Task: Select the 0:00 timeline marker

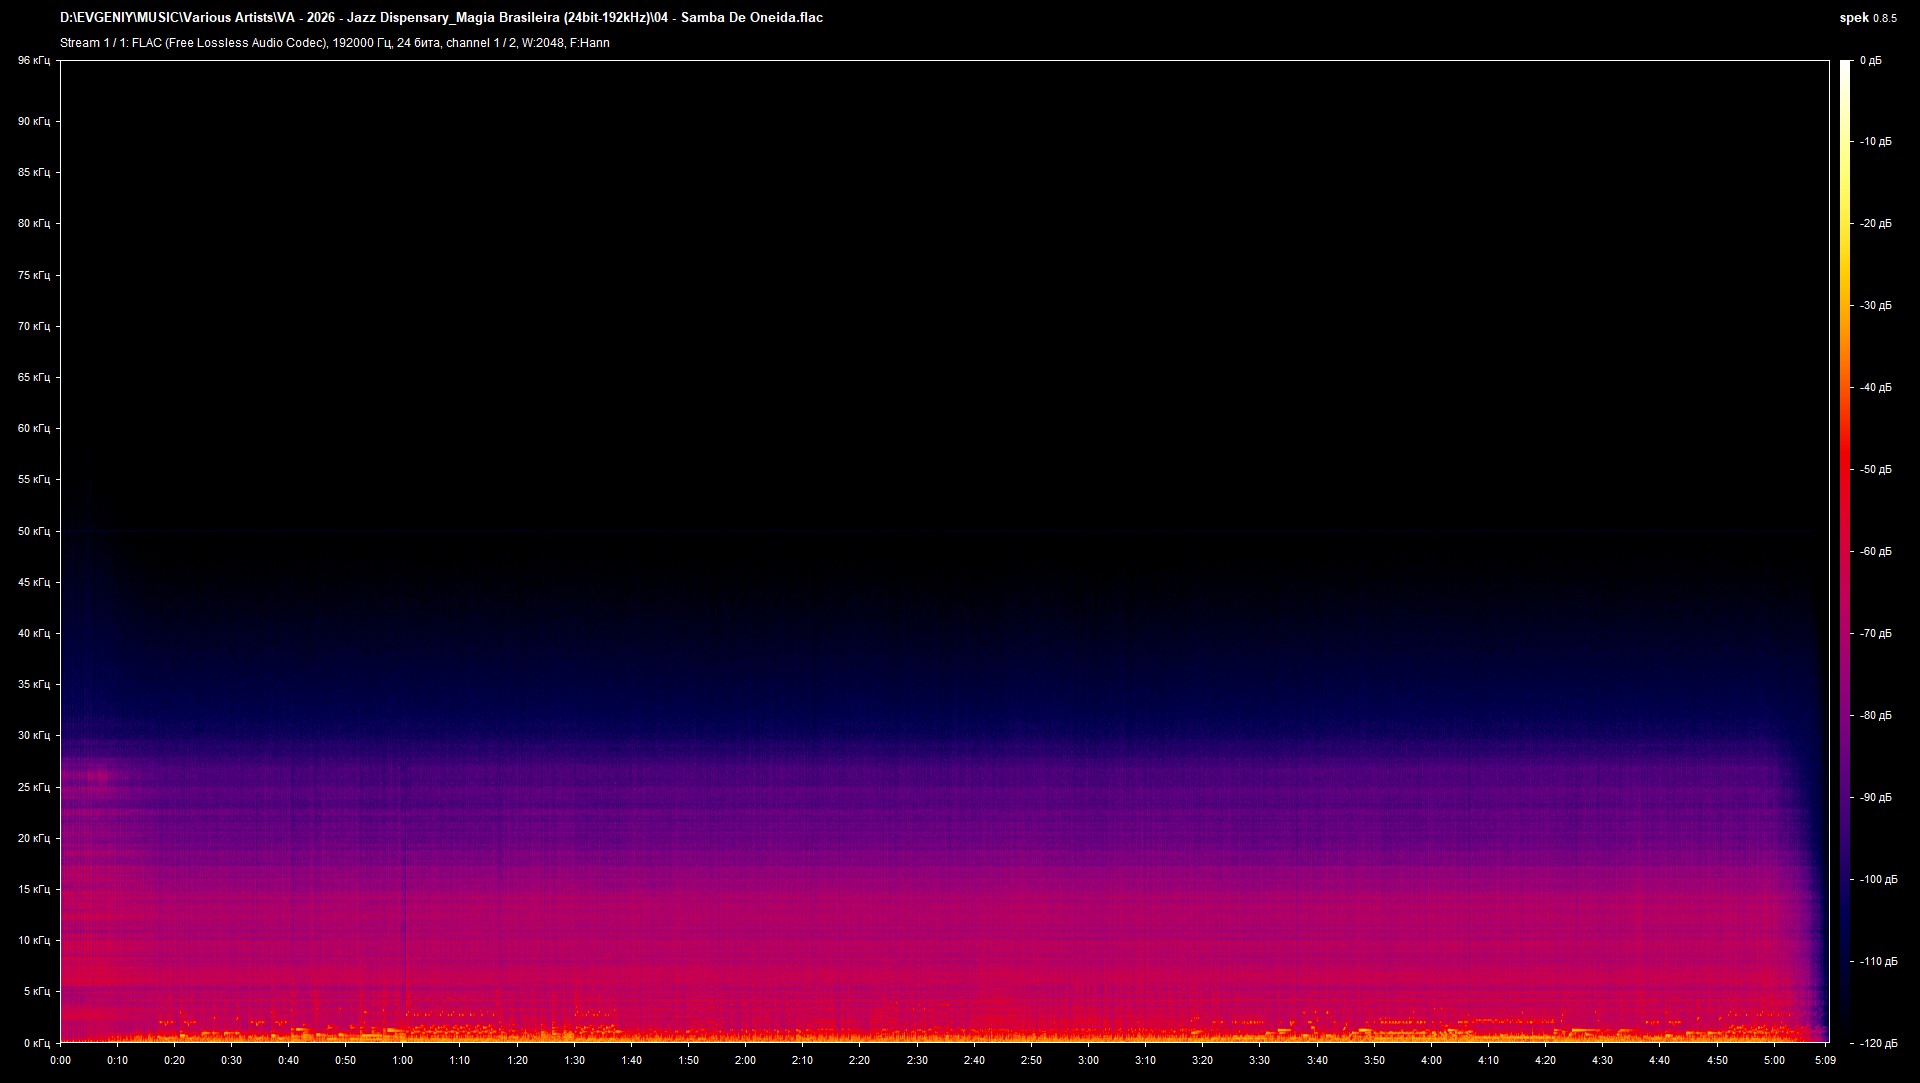Action: (60, 1062)
